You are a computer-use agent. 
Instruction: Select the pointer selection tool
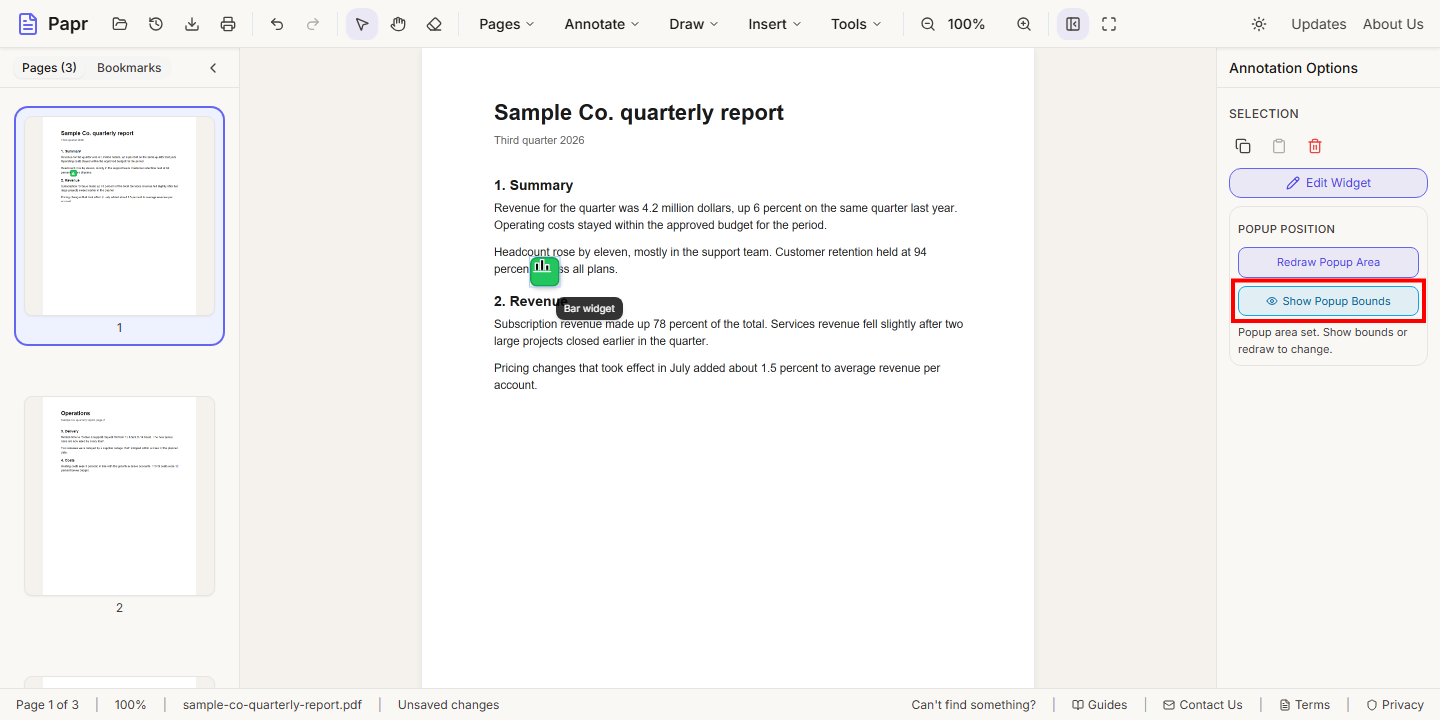[x=362, y=24]
